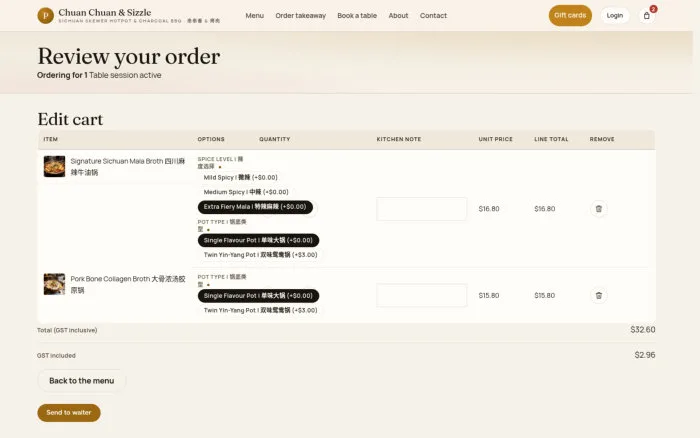
Task: Open the shopping cart icon
Action: pos(646,16)
